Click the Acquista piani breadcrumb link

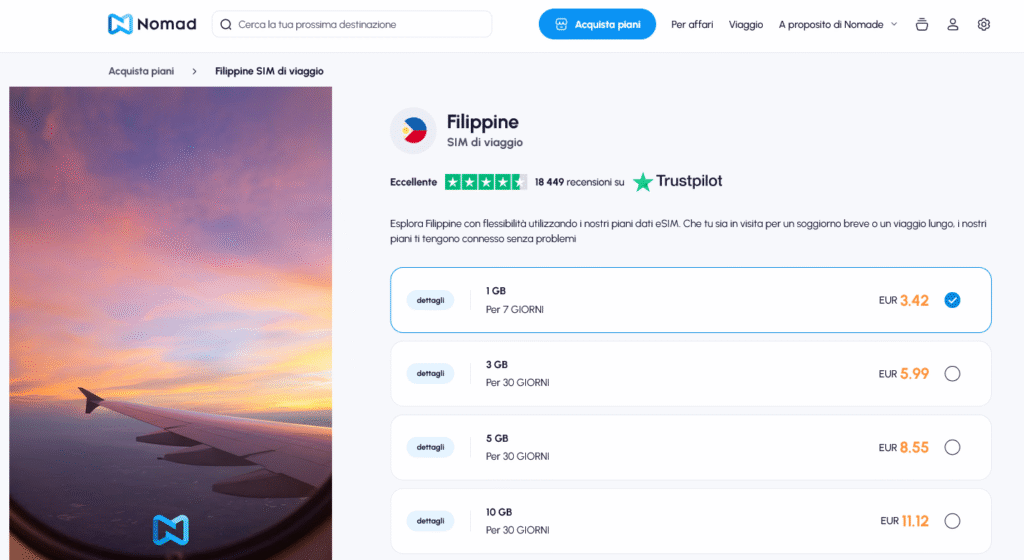click(x=141, y=71)
